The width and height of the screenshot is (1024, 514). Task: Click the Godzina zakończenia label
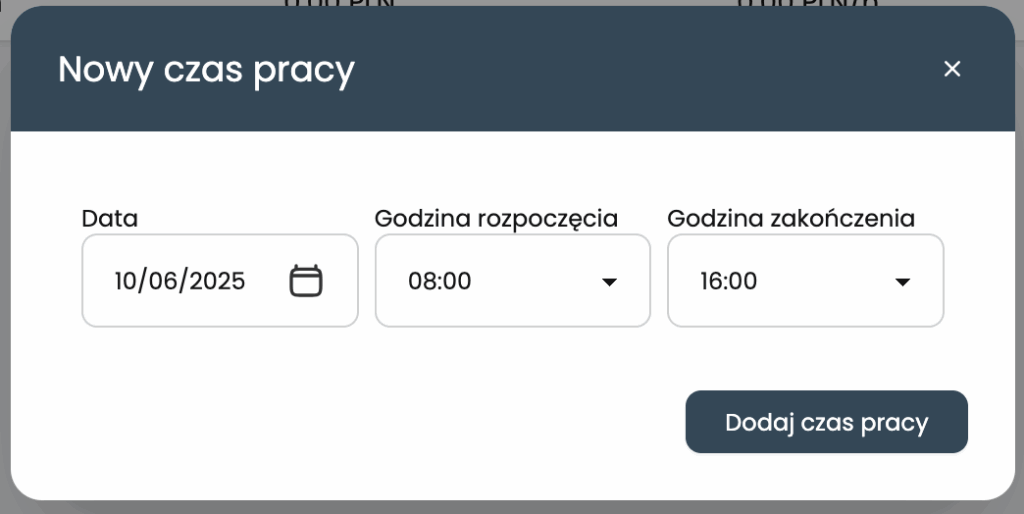[791, 219]
